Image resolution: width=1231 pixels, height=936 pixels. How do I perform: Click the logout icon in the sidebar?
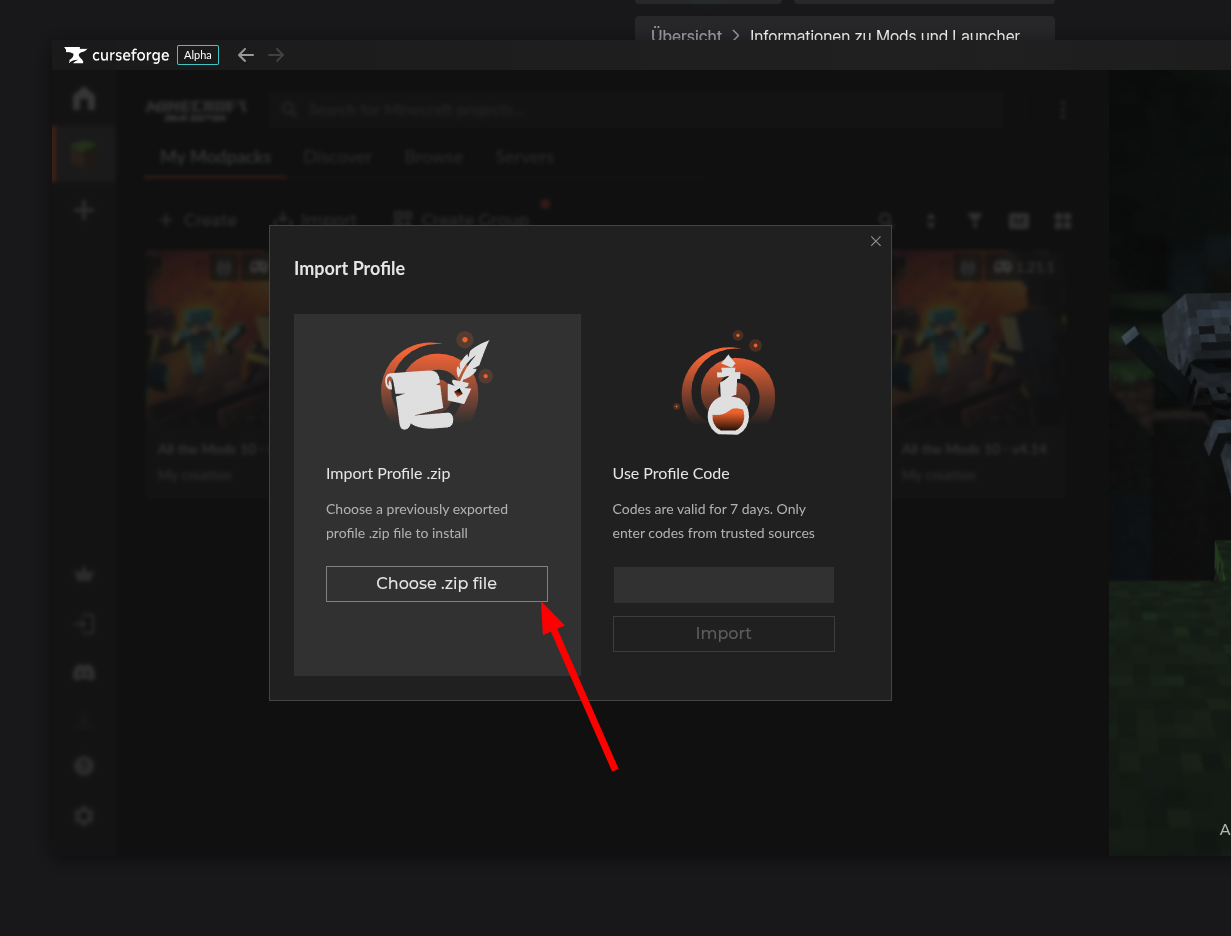point(84,623)
